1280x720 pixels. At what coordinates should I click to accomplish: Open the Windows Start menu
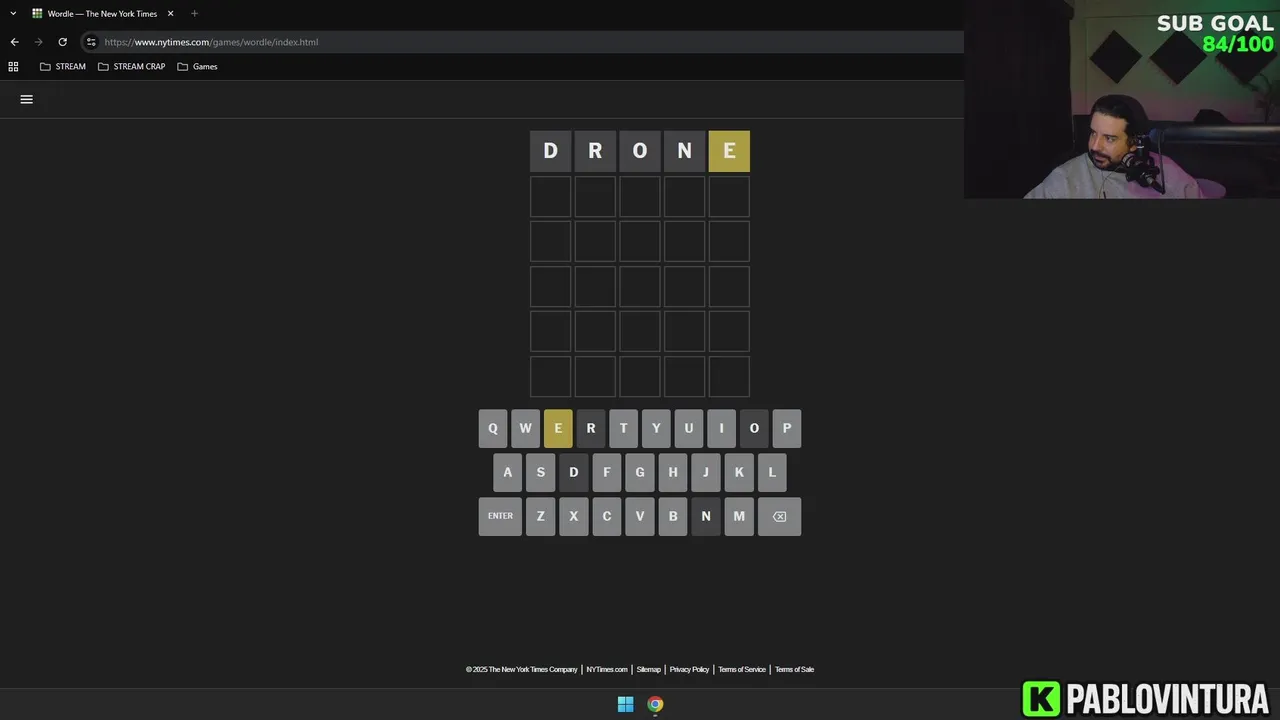(625, 704)
